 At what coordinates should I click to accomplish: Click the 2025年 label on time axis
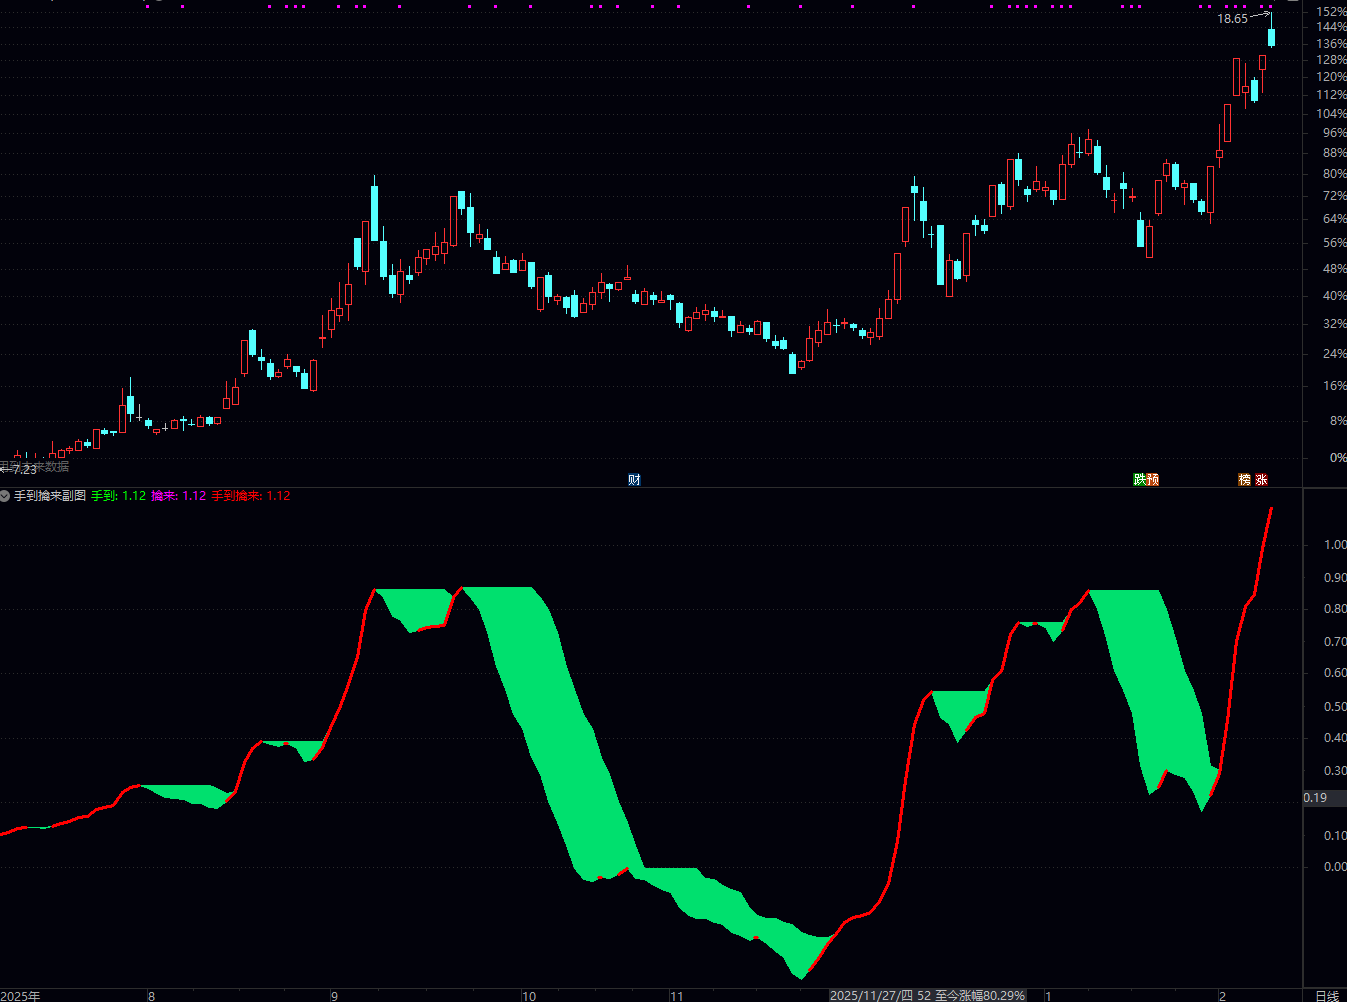[x=20, y=996]
